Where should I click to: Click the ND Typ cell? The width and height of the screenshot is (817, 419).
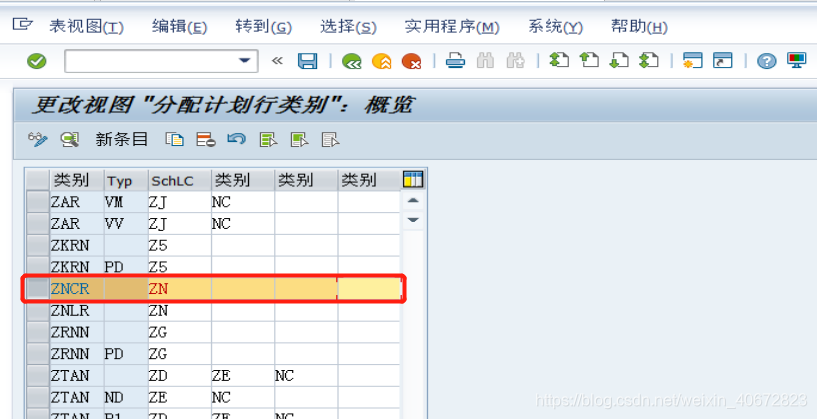point(126,397)
